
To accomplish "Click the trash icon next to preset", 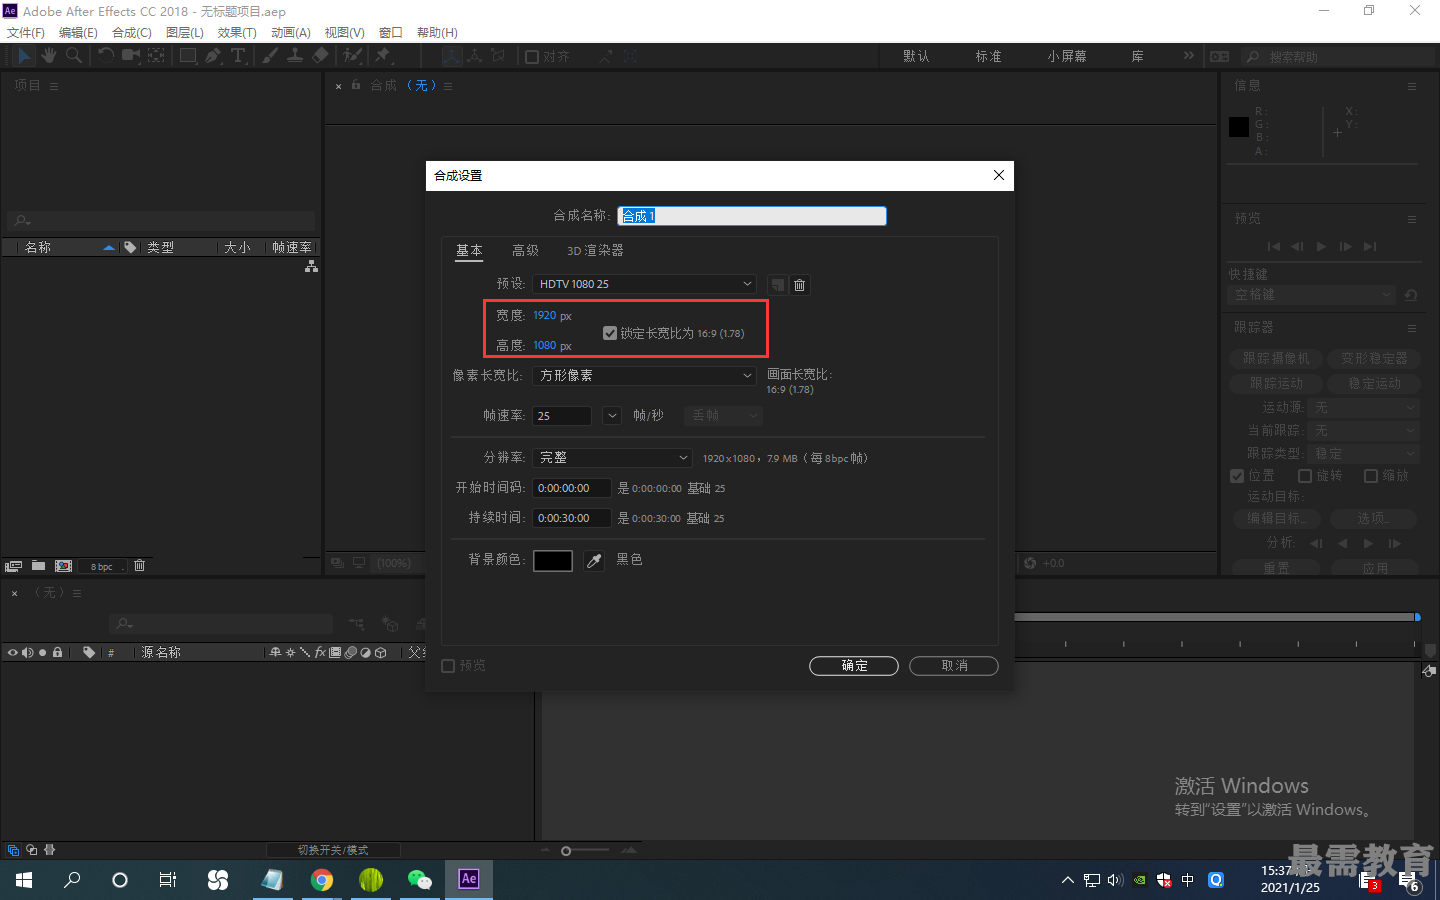I will [x=800, y=285].
